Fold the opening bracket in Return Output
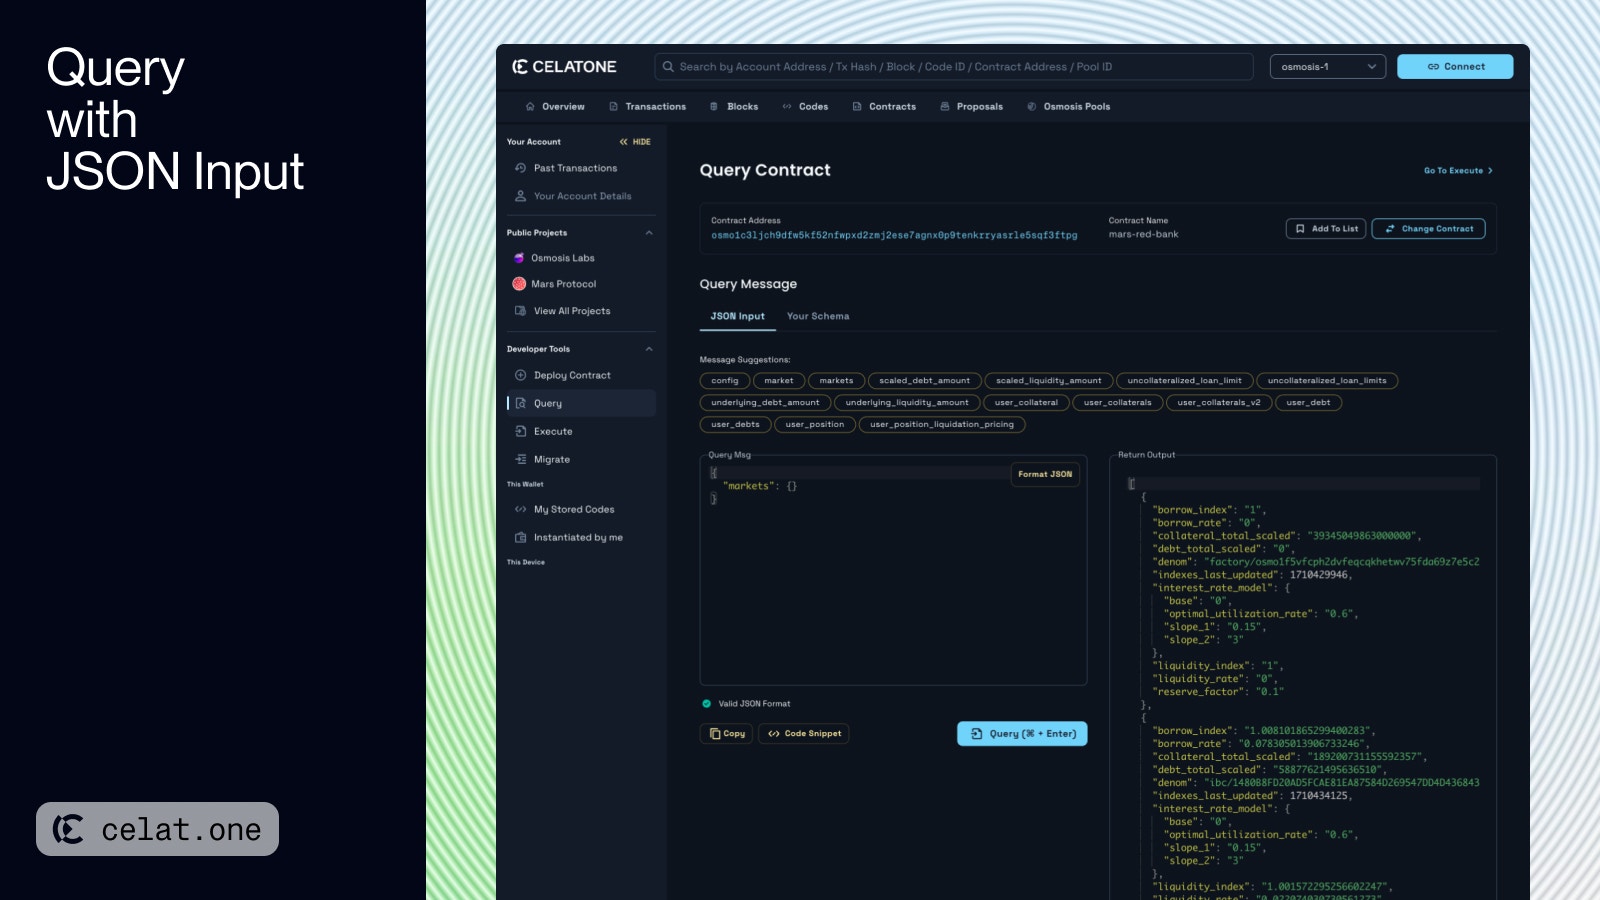 1131,484
